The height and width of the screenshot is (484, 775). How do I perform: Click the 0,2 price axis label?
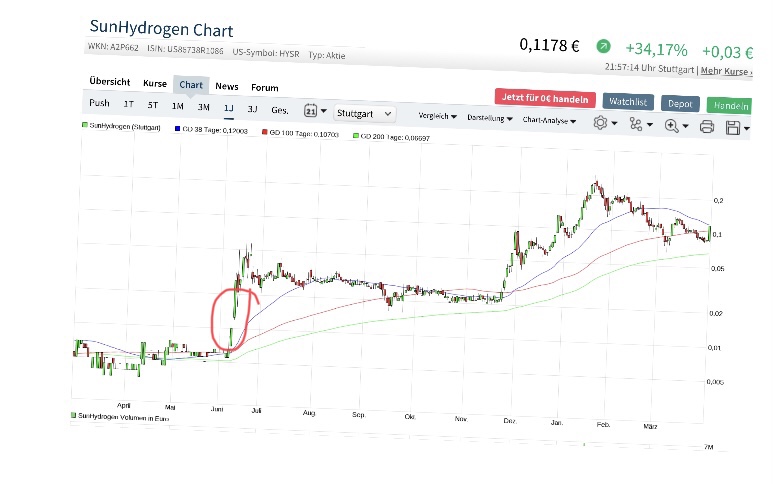(718, 200)
